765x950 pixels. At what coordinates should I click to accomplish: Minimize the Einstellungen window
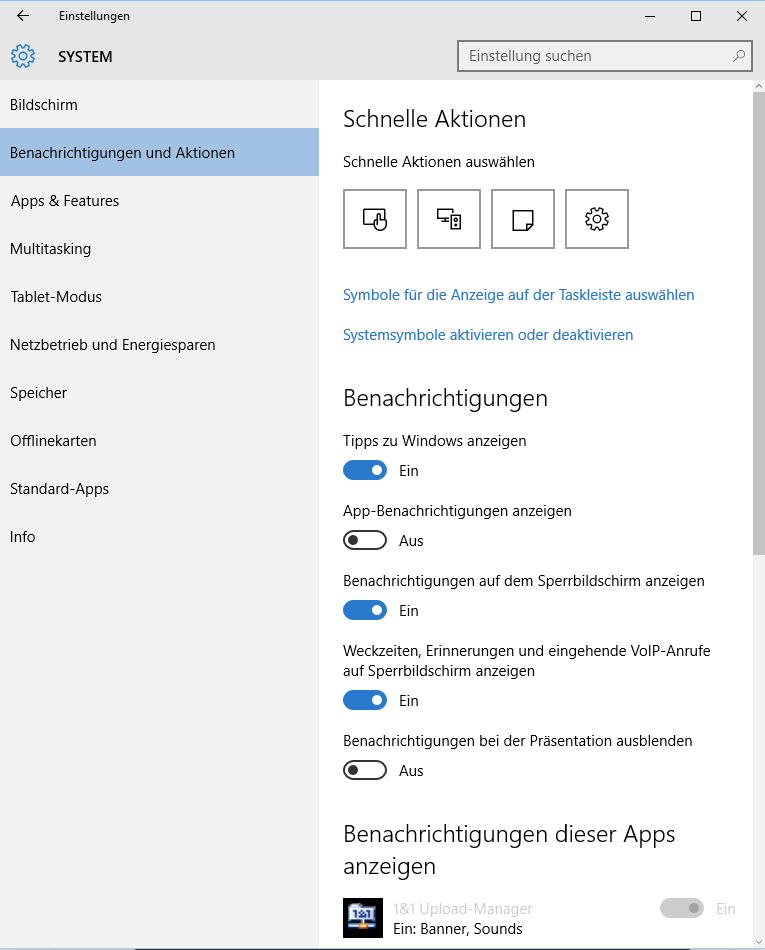(x=650, y=16)
